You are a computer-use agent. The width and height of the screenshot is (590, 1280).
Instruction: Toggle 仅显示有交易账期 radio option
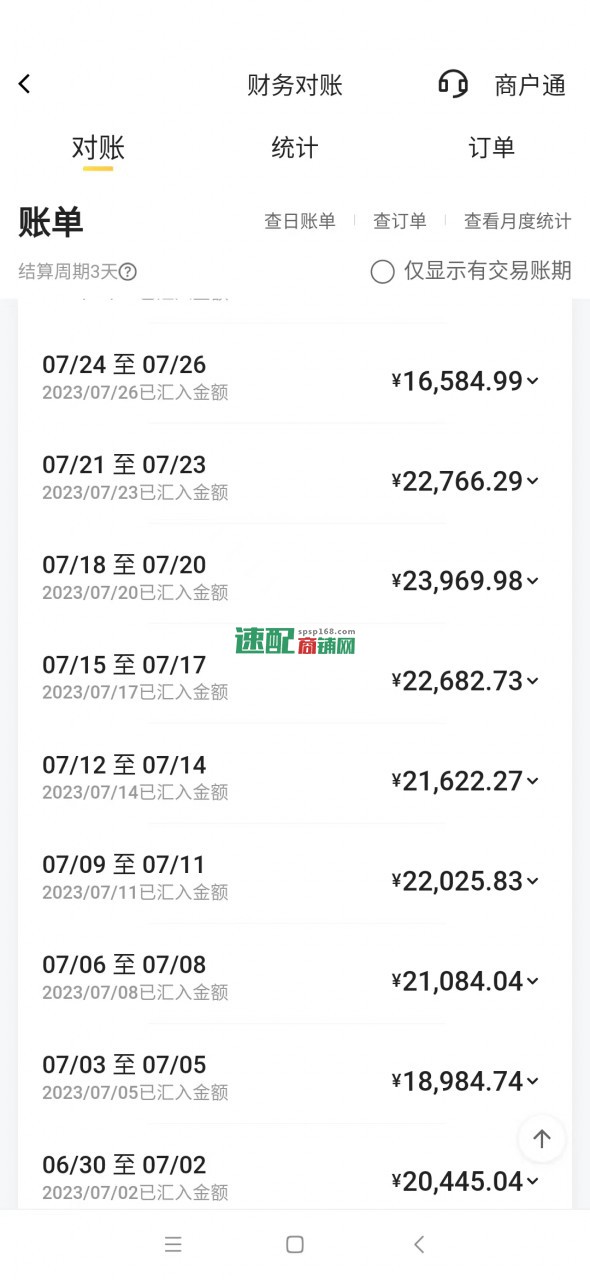click(471, 271)
